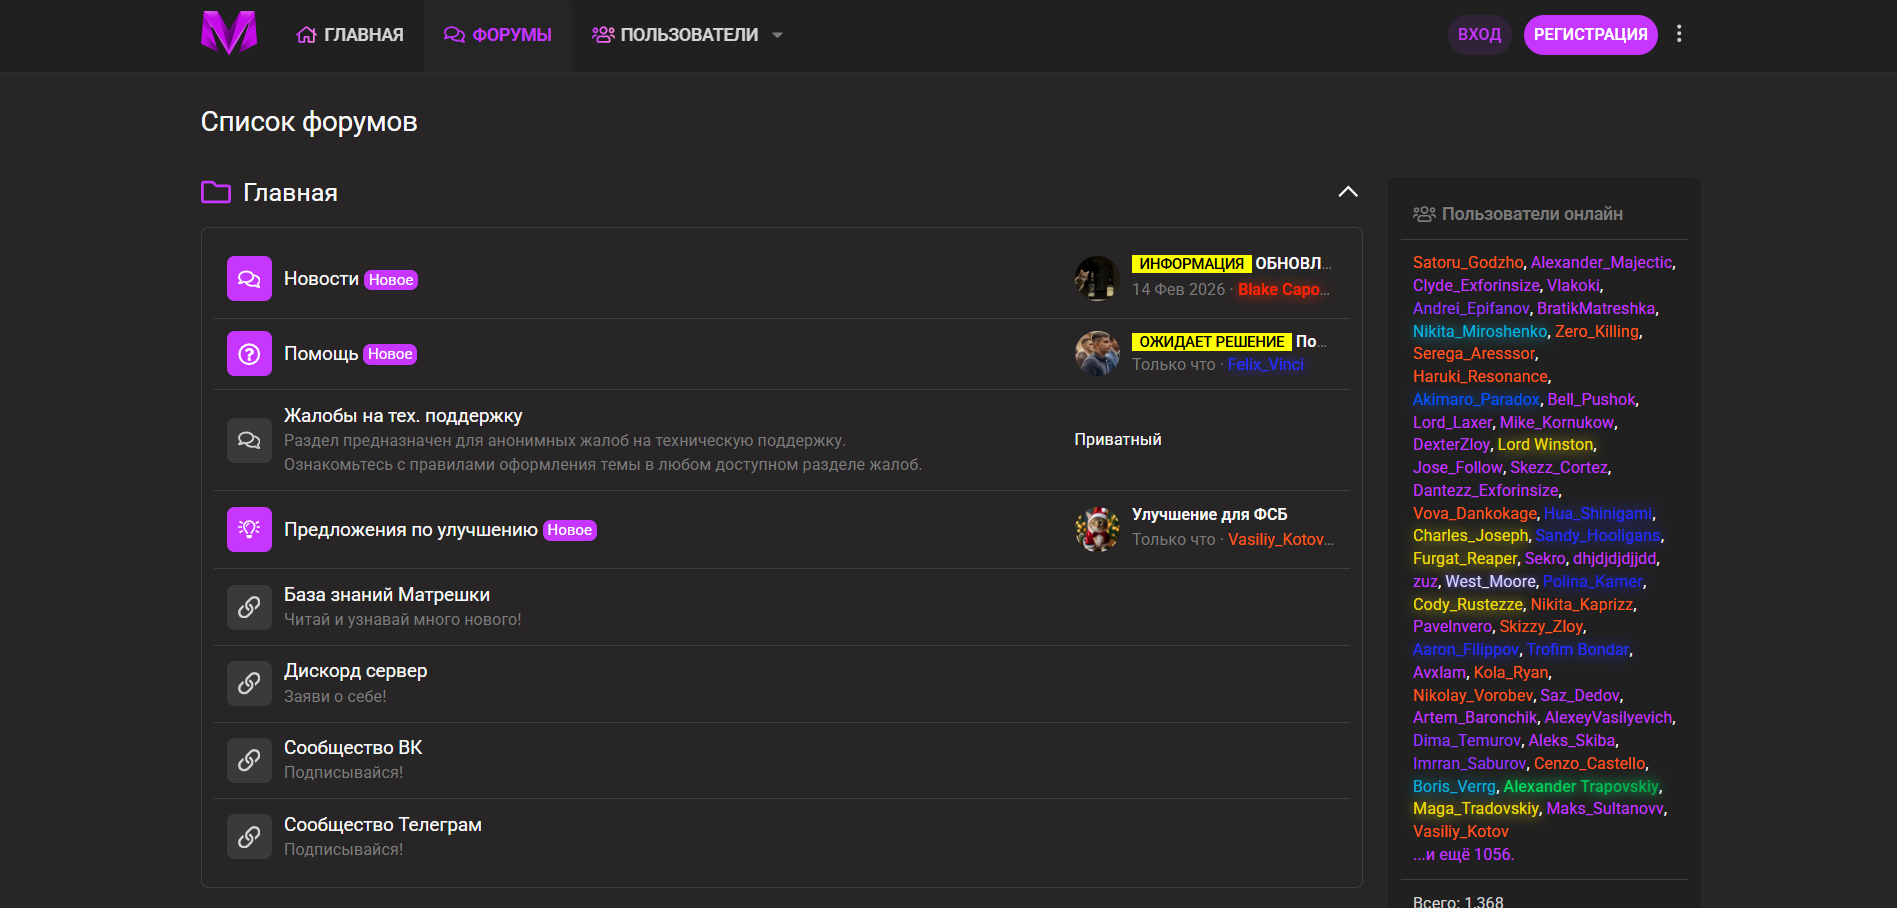The height and width of the screenshot is (908, 1897).
Task: Click the avatar beside Улучшение для ФСБ
Action: 1097,528
